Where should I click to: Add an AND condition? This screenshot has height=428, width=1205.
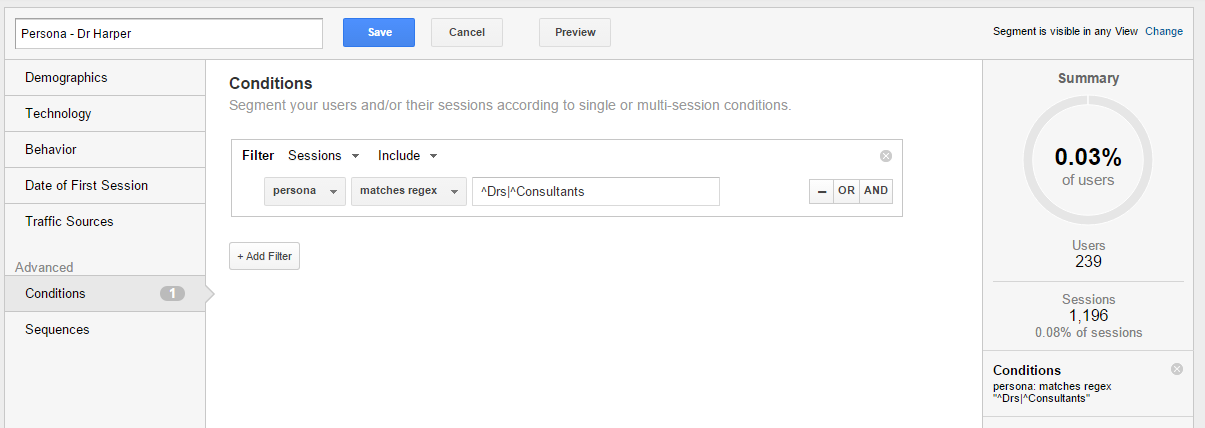tap(876, 191)
